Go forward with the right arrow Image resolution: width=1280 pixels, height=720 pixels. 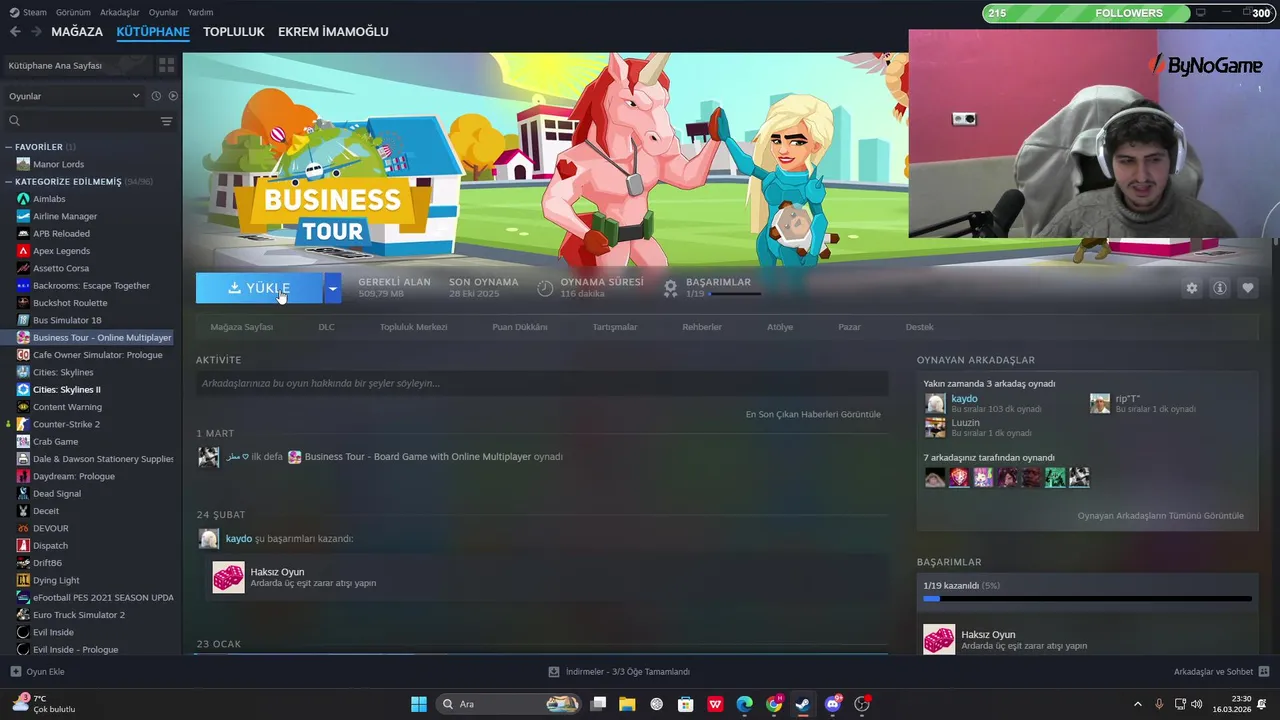click(x=36, y=32)
